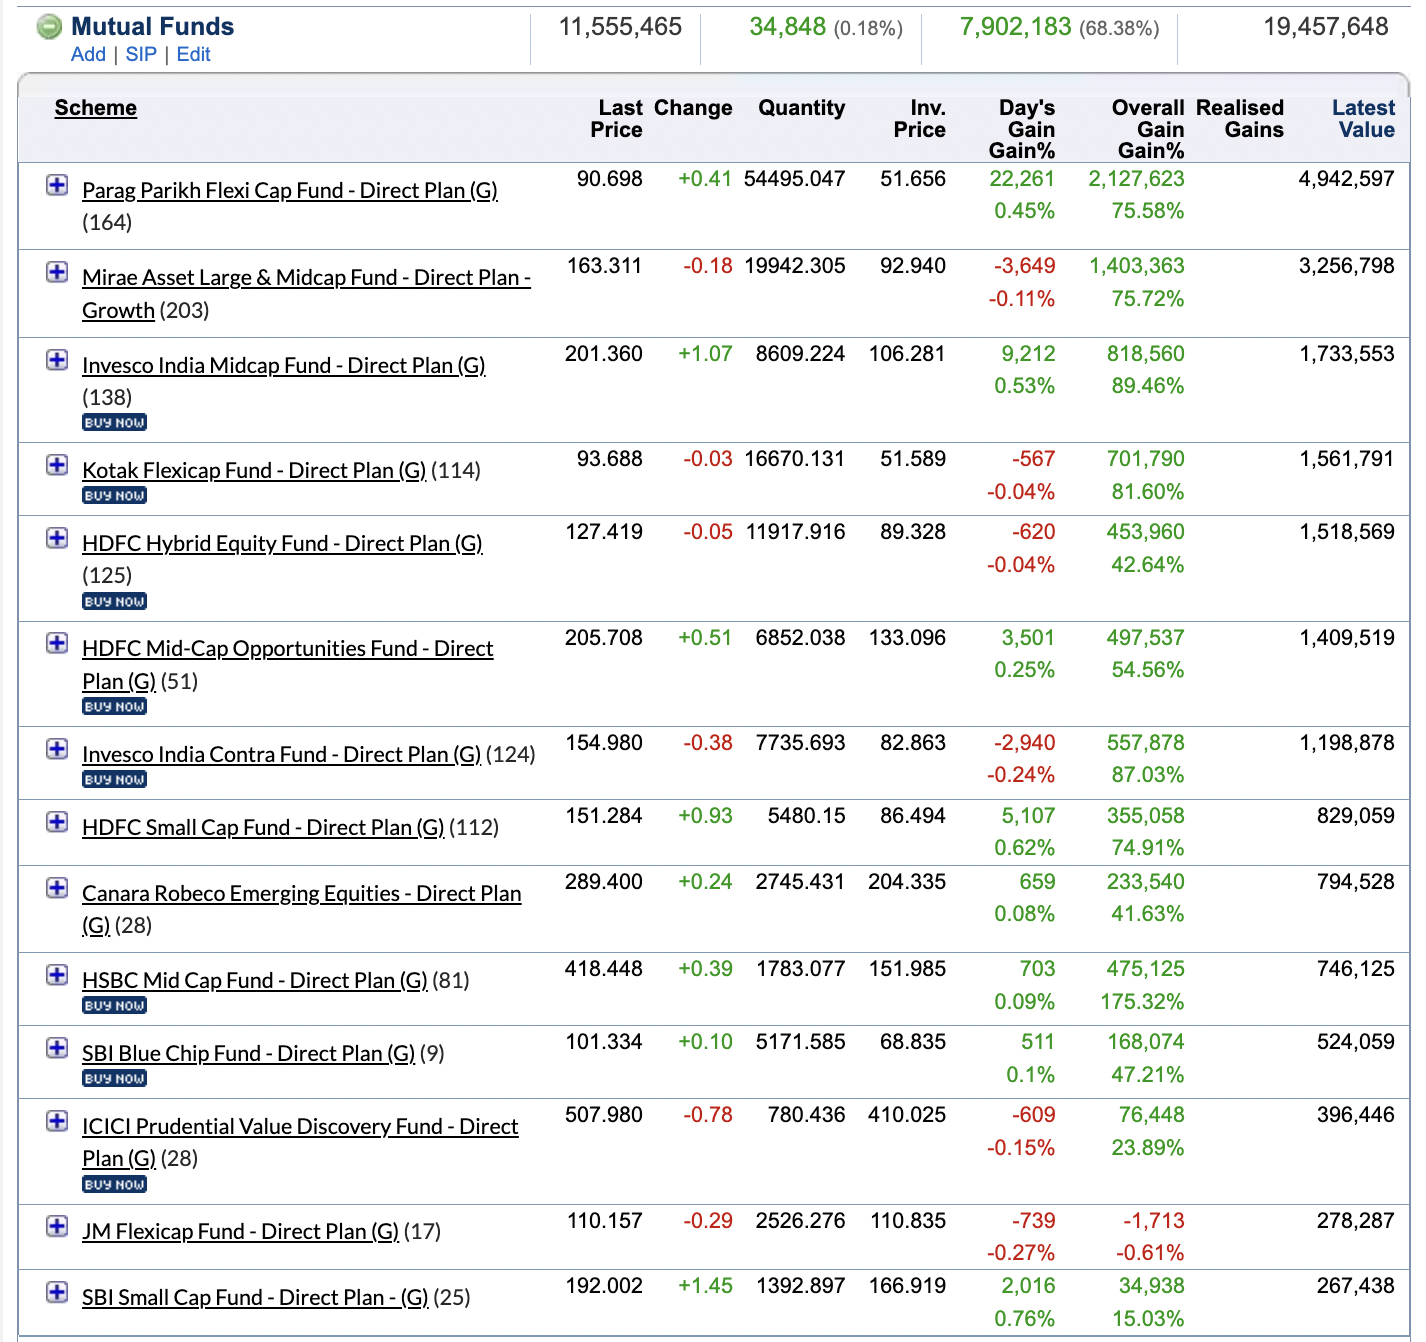Click the Edit link under Mutual Funds

(193, 54)
